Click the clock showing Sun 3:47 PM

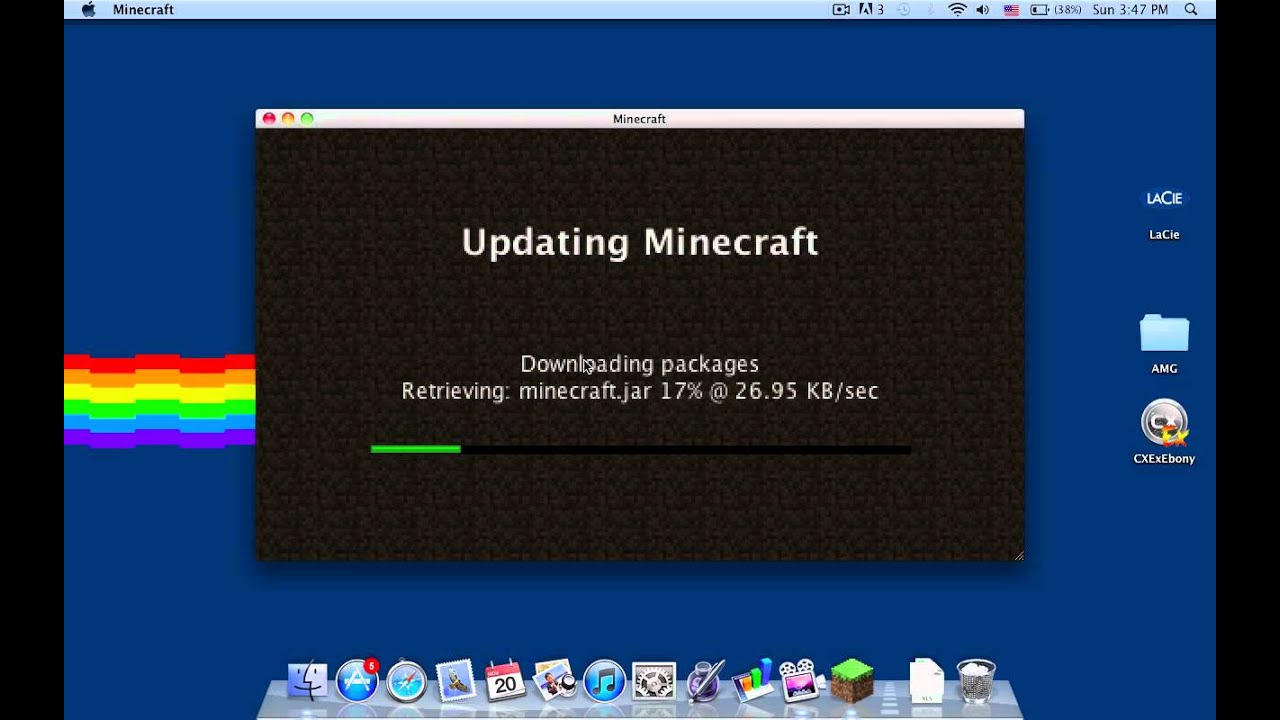(1130, 9)
